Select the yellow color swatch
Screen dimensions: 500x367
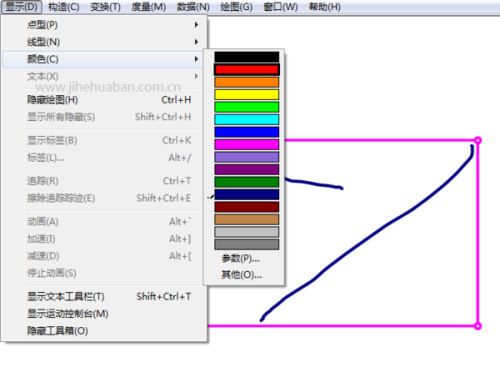click(x=247, y=95)
